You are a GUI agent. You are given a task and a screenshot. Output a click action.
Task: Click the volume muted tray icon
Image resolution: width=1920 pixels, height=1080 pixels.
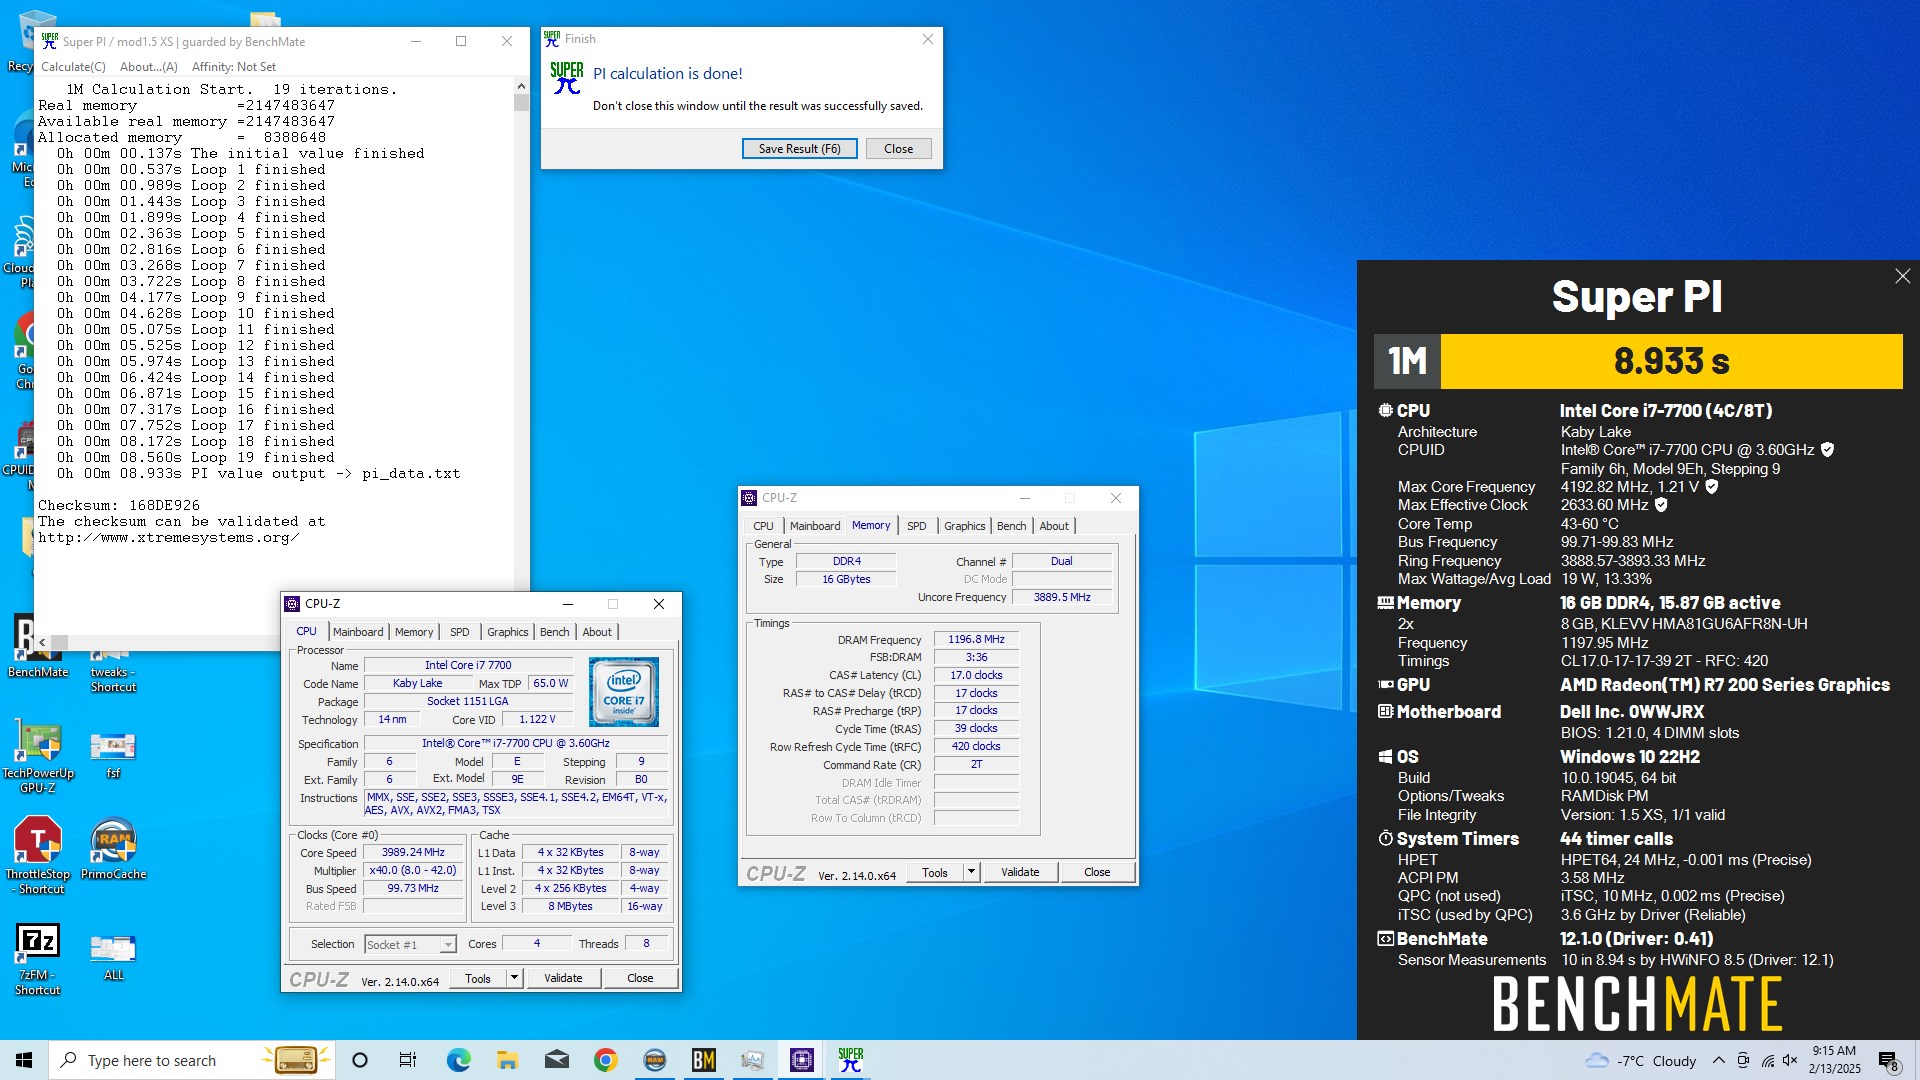(1790, 1060)
